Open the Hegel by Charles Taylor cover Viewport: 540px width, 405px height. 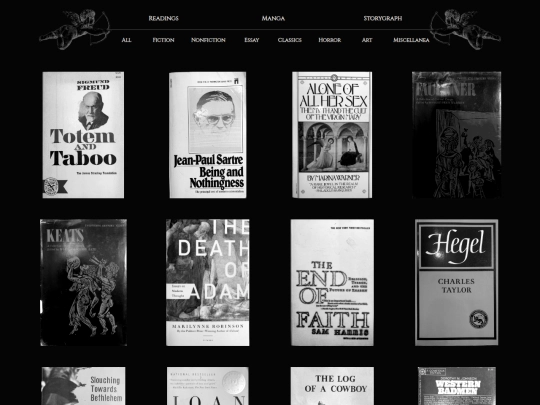pyautogui.click(x=457, y=282)
